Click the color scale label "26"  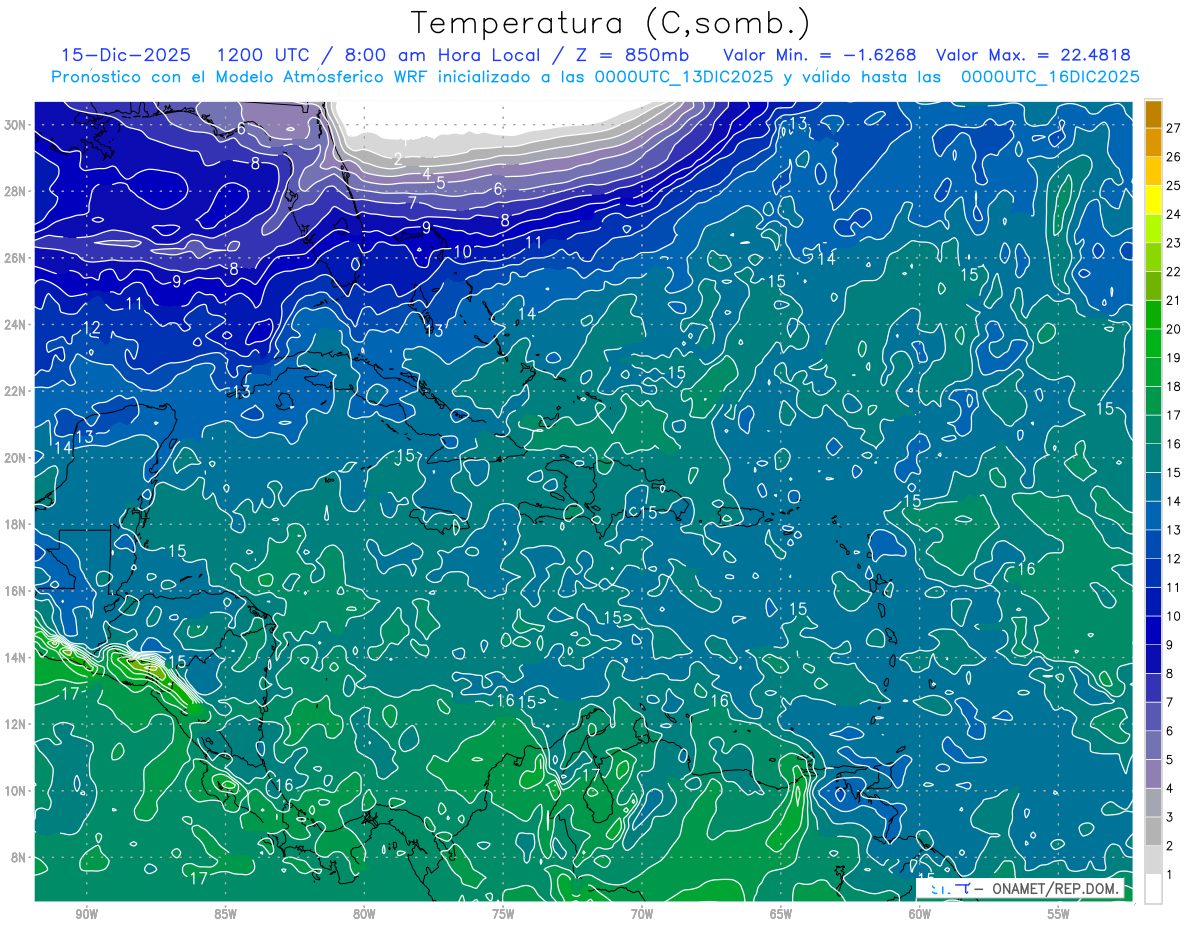pyautogui.click(x=1173, y=157)
